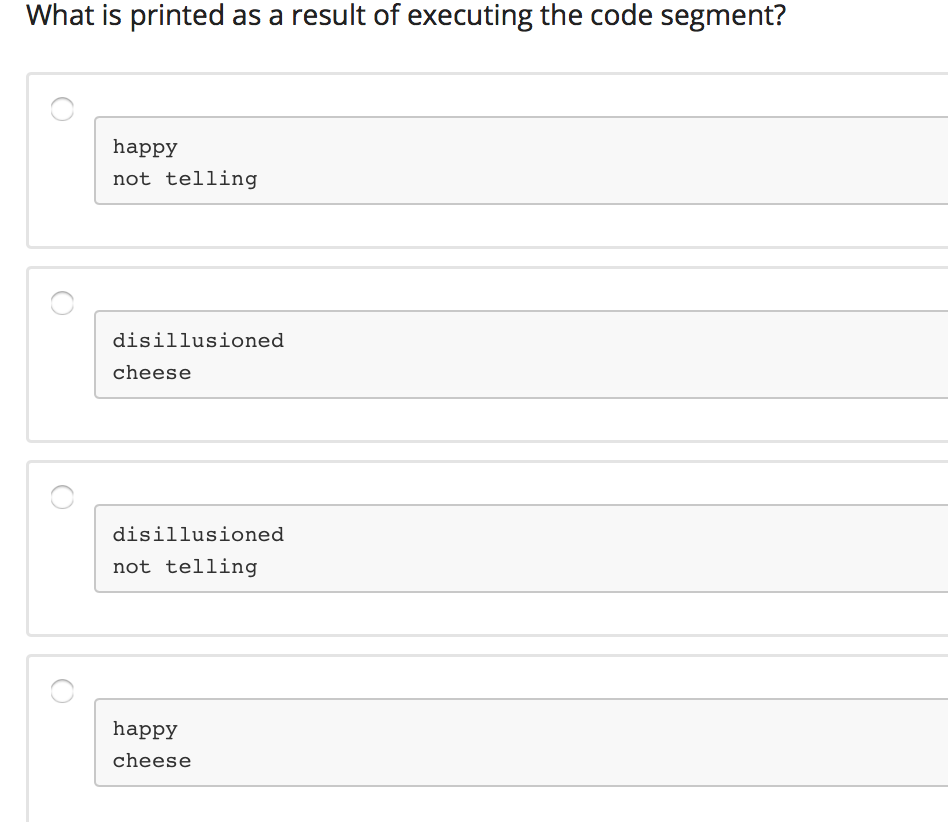Click the word "disillusioned" in option two
Image resolution: width=948 pixels, height=822 pixels.
[x=199, y=340]
